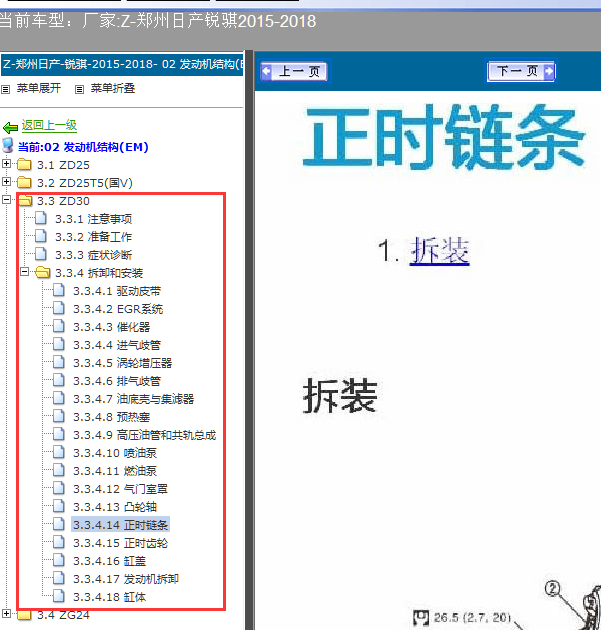Click document icon beside 3.3.4.1 驱动皮带
The image size is (601, 630).
coord(59,290)
